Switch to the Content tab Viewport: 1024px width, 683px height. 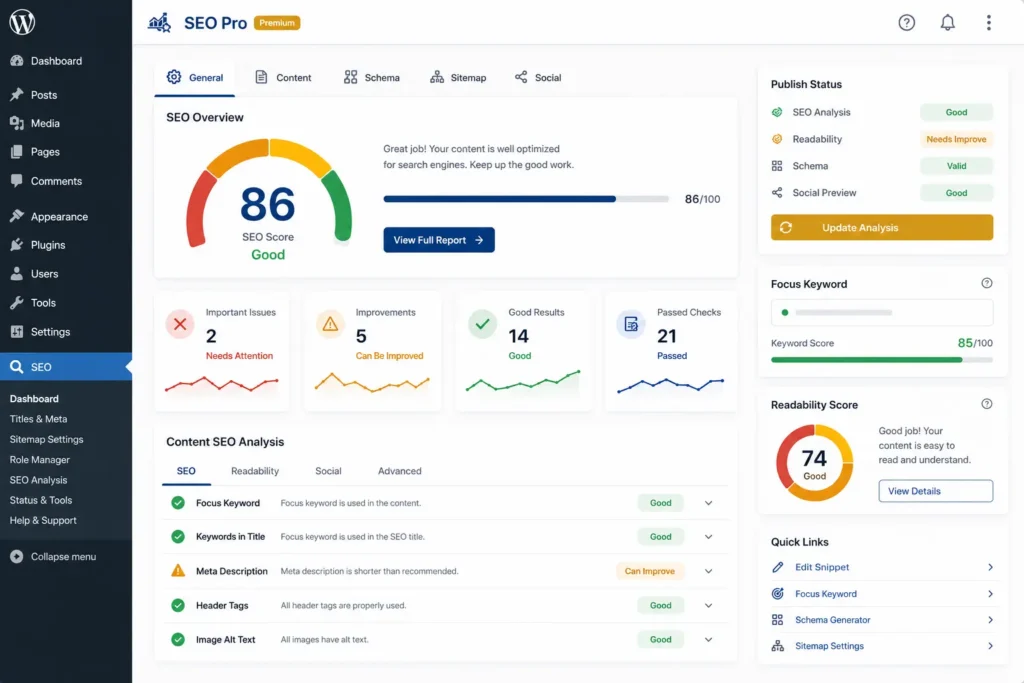pos(283,78)
